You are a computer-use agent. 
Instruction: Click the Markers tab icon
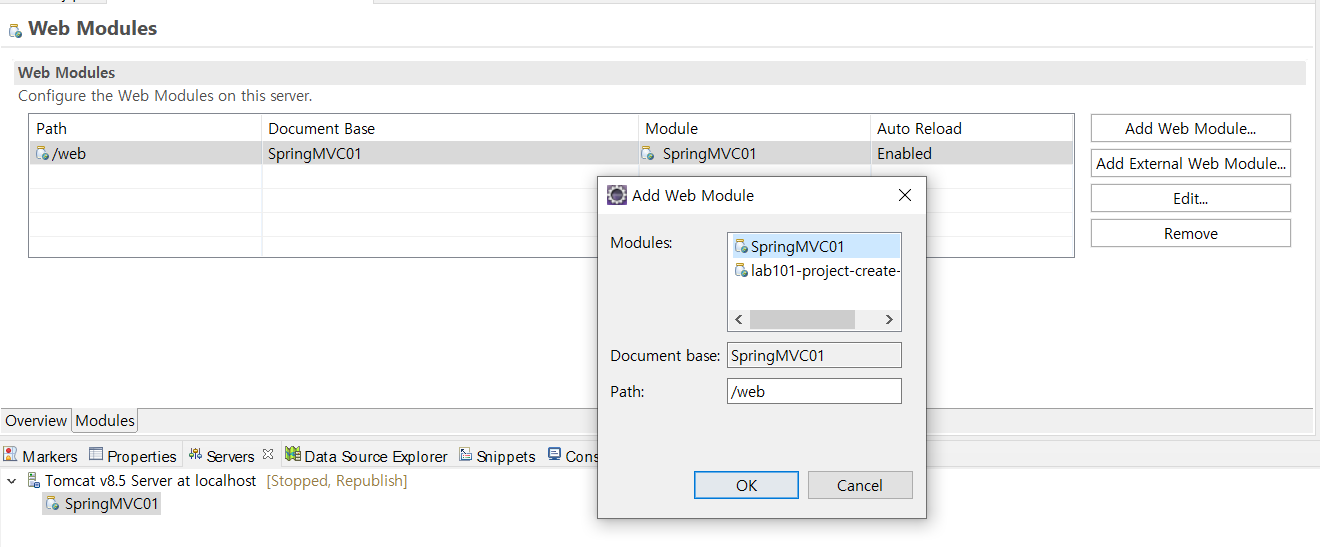(12, 455)
